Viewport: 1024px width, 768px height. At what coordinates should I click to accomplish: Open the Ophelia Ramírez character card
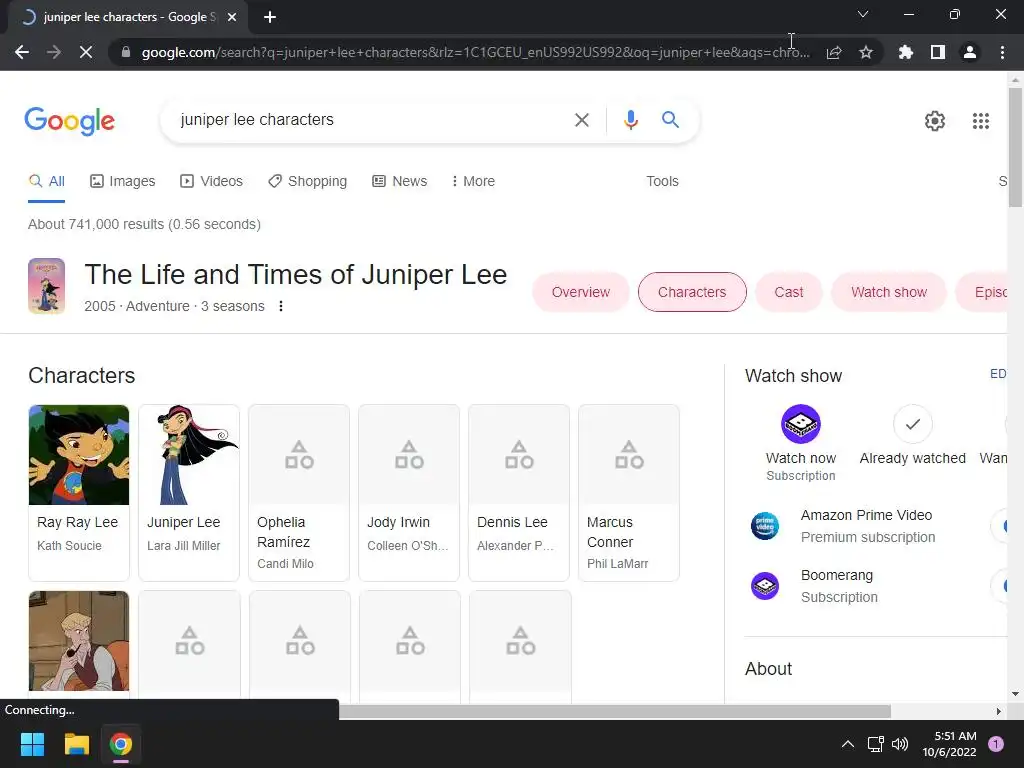299,492
